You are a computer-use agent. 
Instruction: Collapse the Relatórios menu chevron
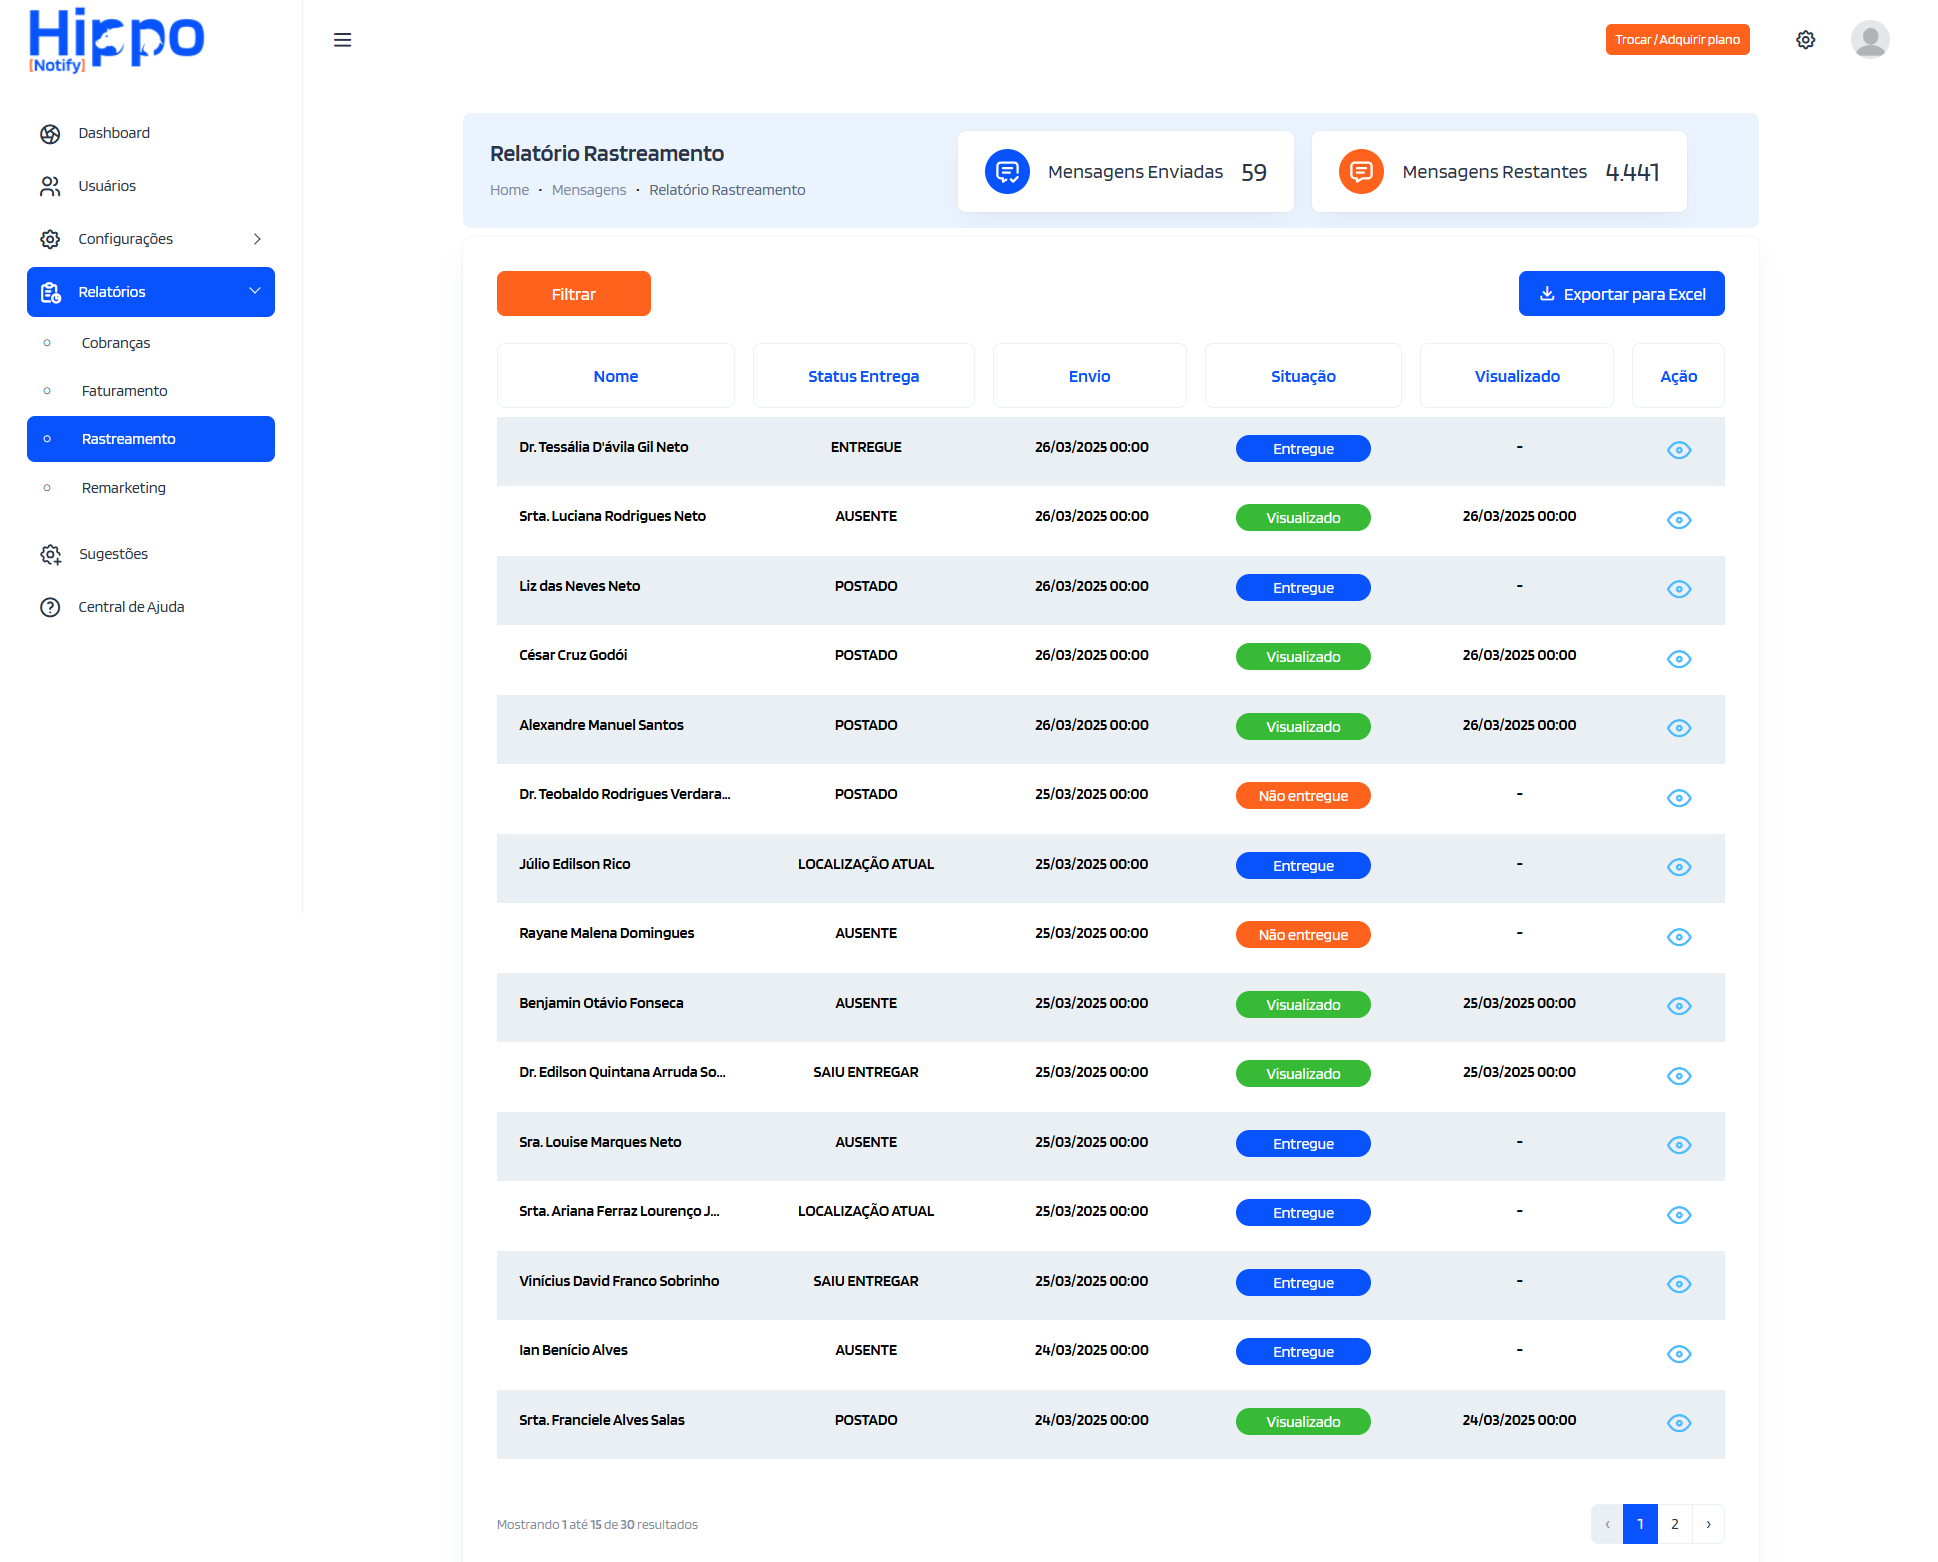257,292
